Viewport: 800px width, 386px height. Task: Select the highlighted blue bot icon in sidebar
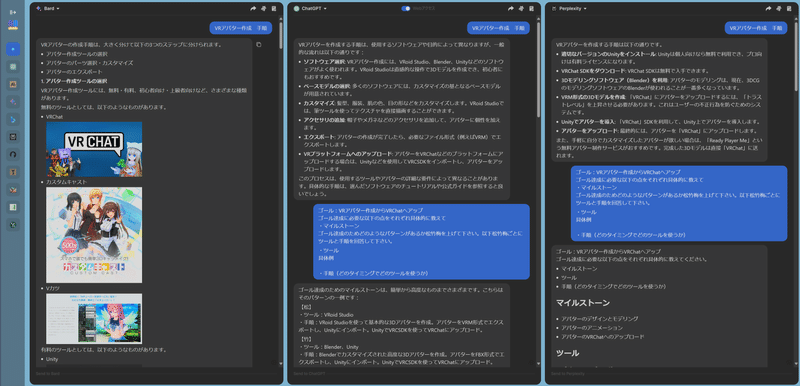coord(13,49)
